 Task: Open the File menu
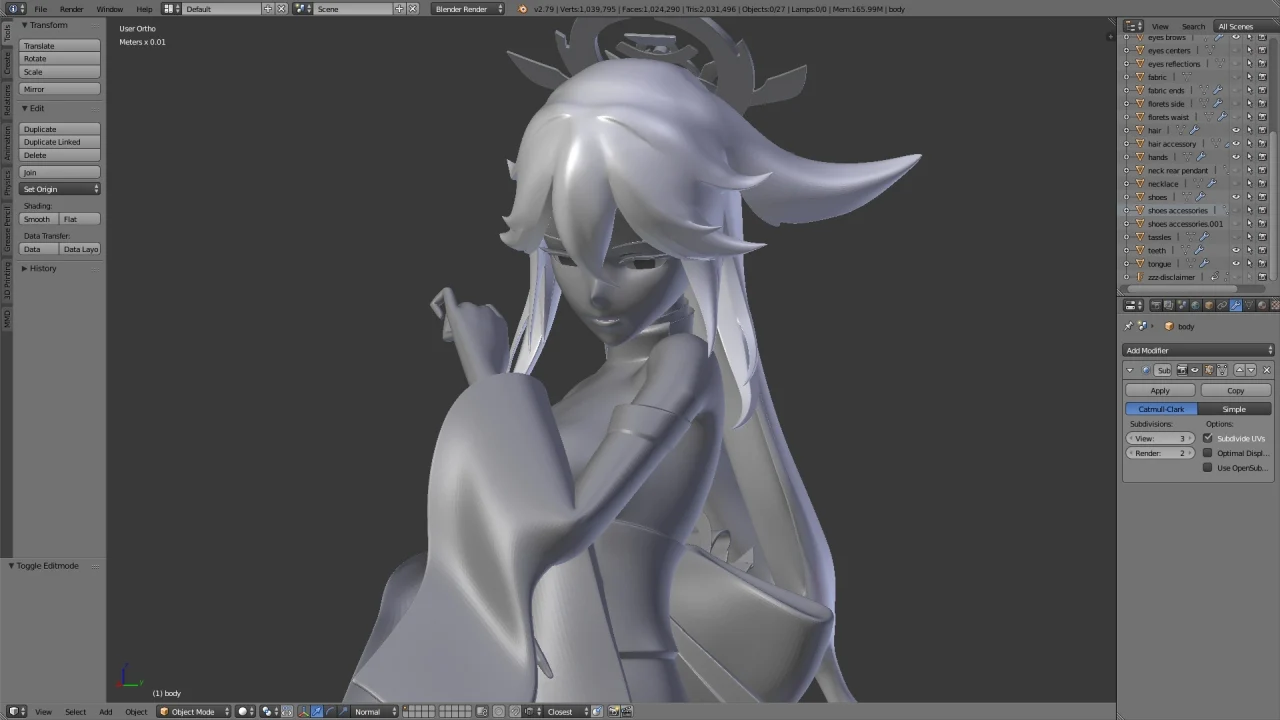click(41, 9)
